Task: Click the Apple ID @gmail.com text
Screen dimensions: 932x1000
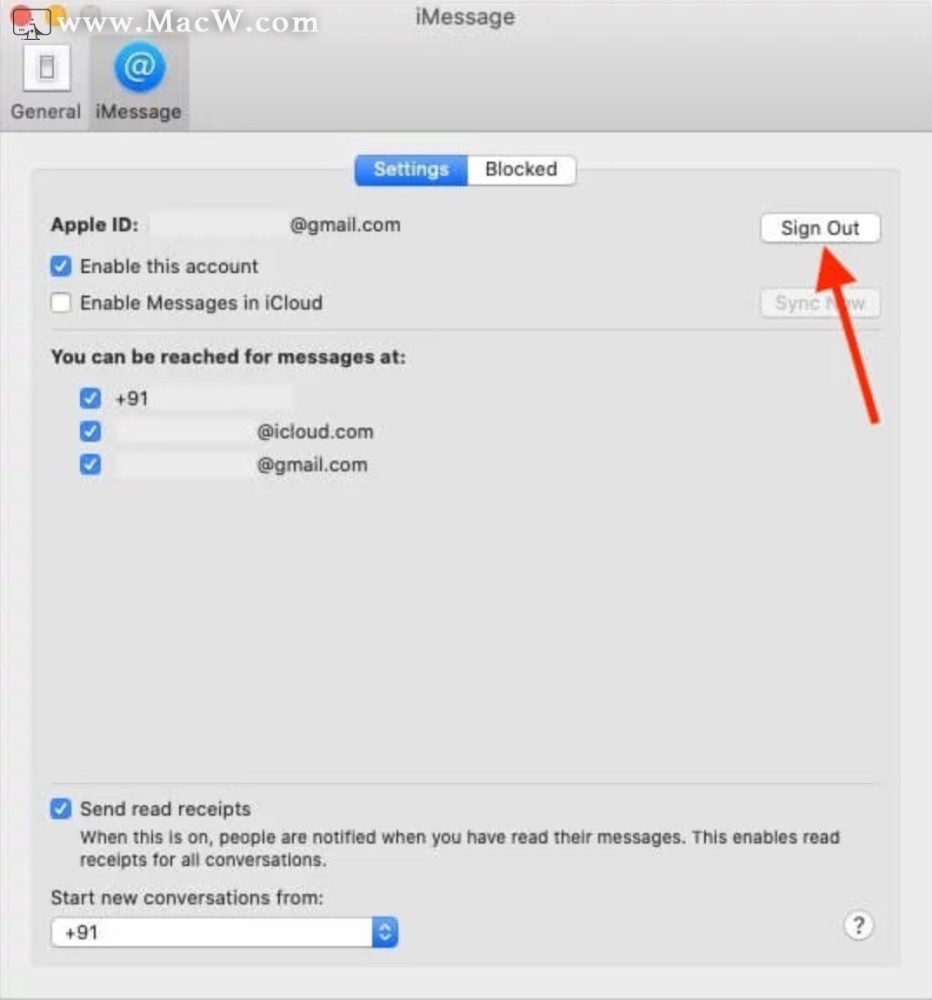Action: coord(345,225)
